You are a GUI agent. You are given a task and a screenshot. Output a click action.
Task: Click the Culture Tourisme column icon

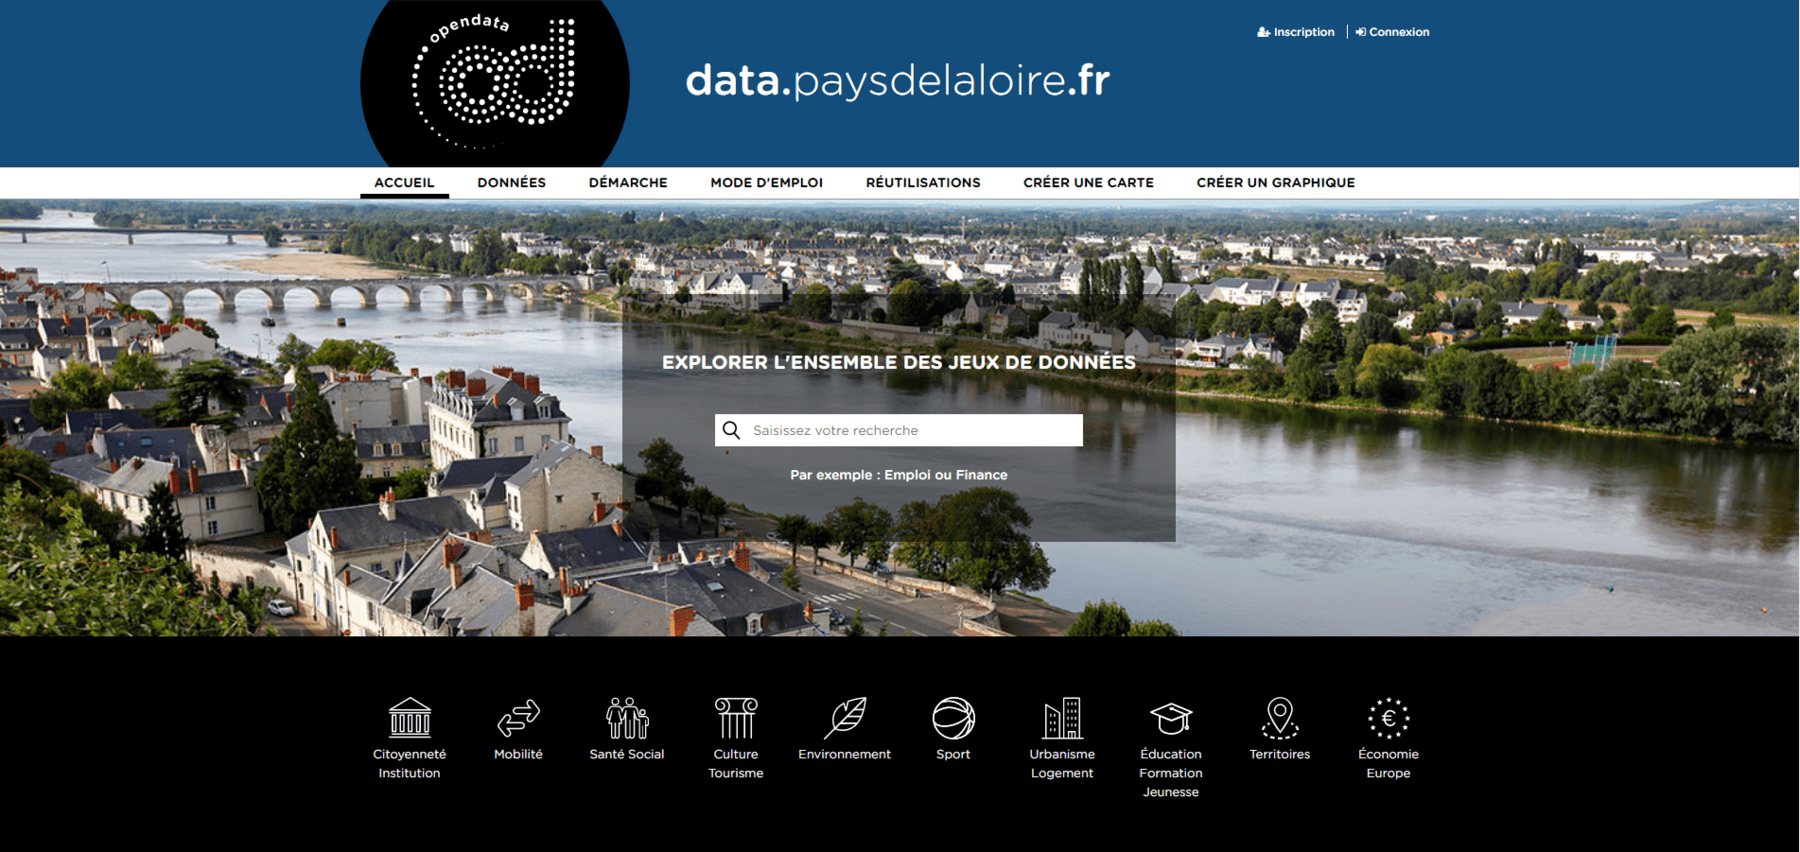pos(736,718)
